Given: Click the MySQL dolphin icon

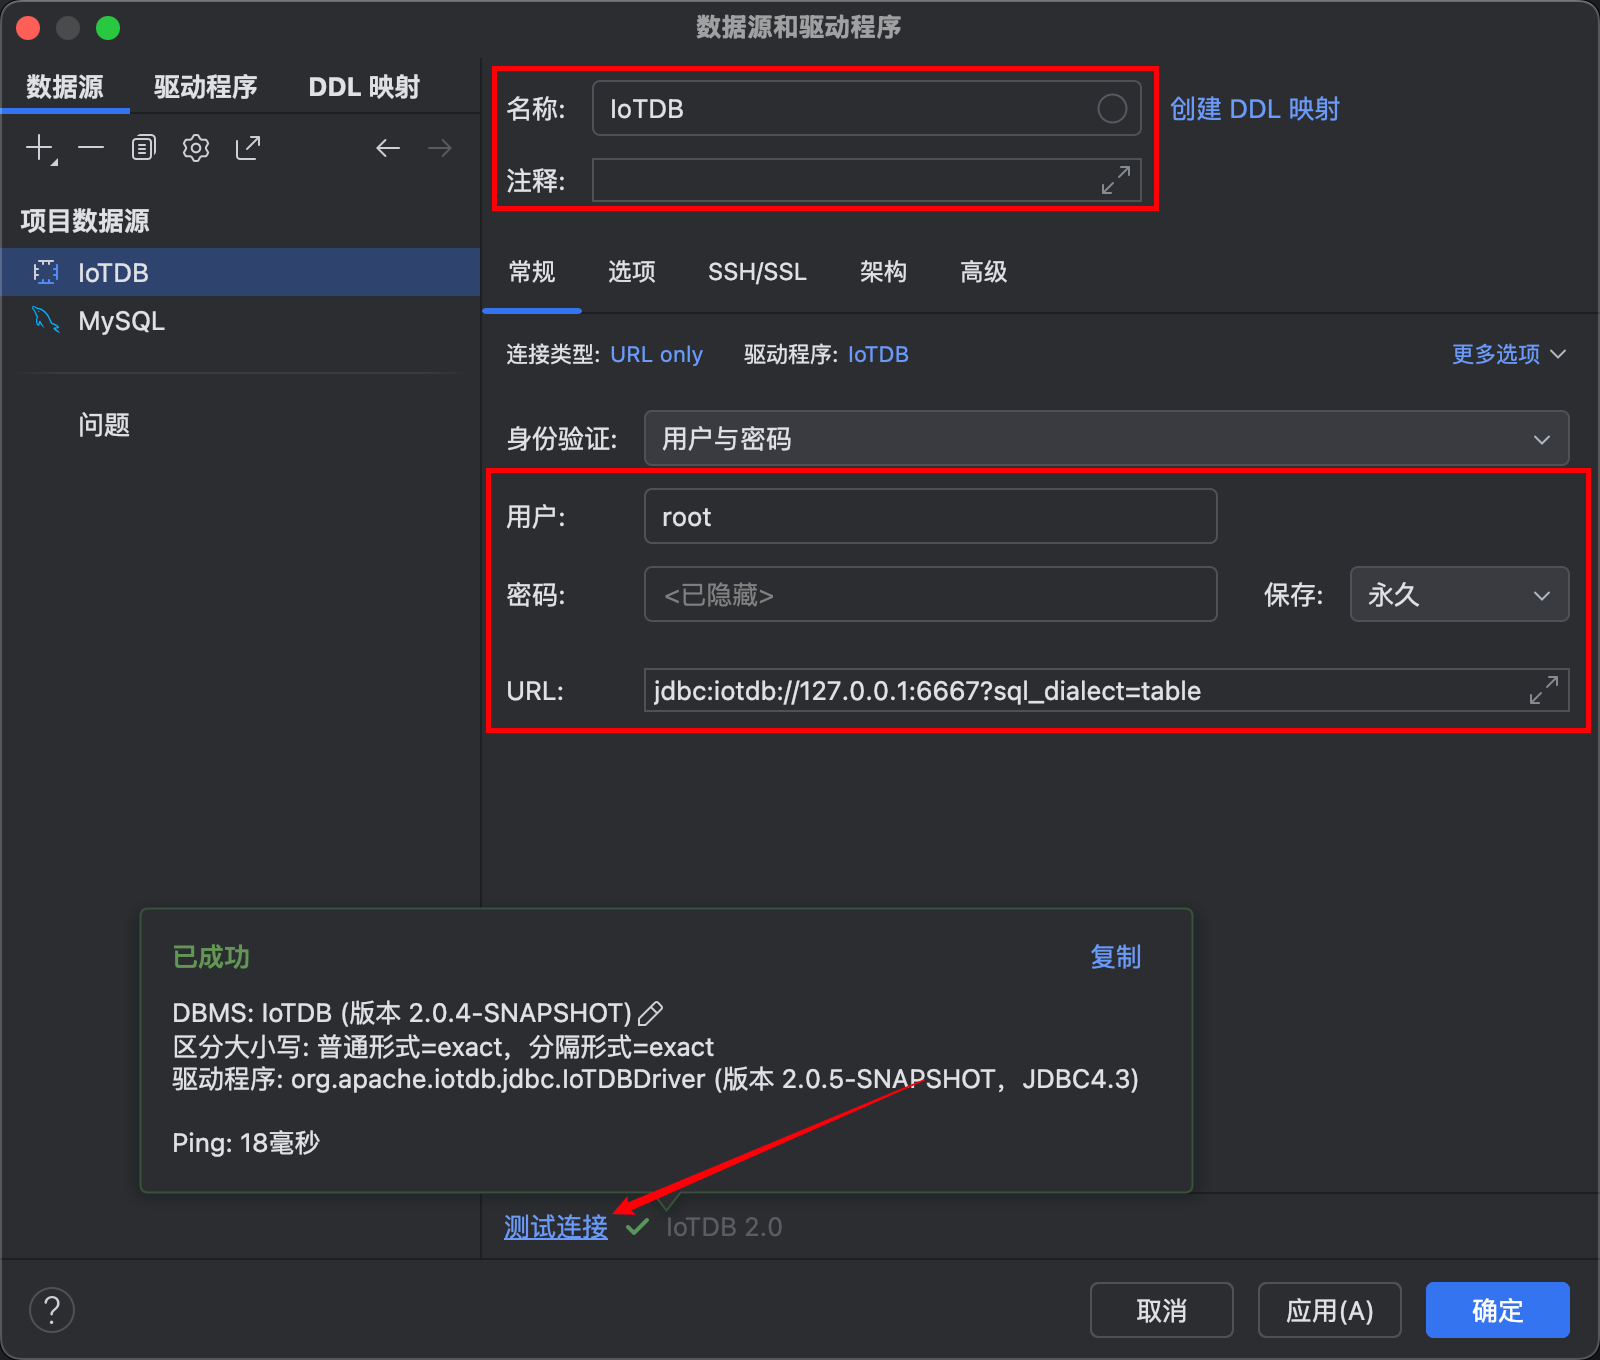Looking at the screenshot, I should [x=46, y=320].
